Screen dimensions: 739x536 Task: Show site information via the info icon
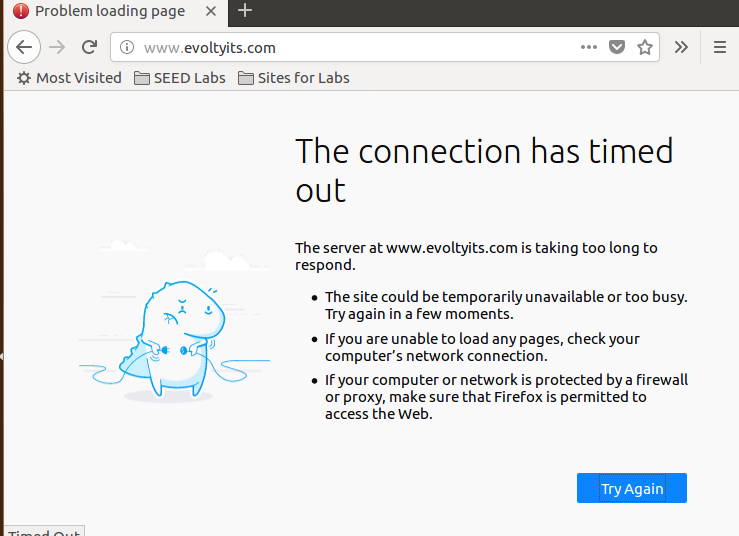tap(127, 47)
